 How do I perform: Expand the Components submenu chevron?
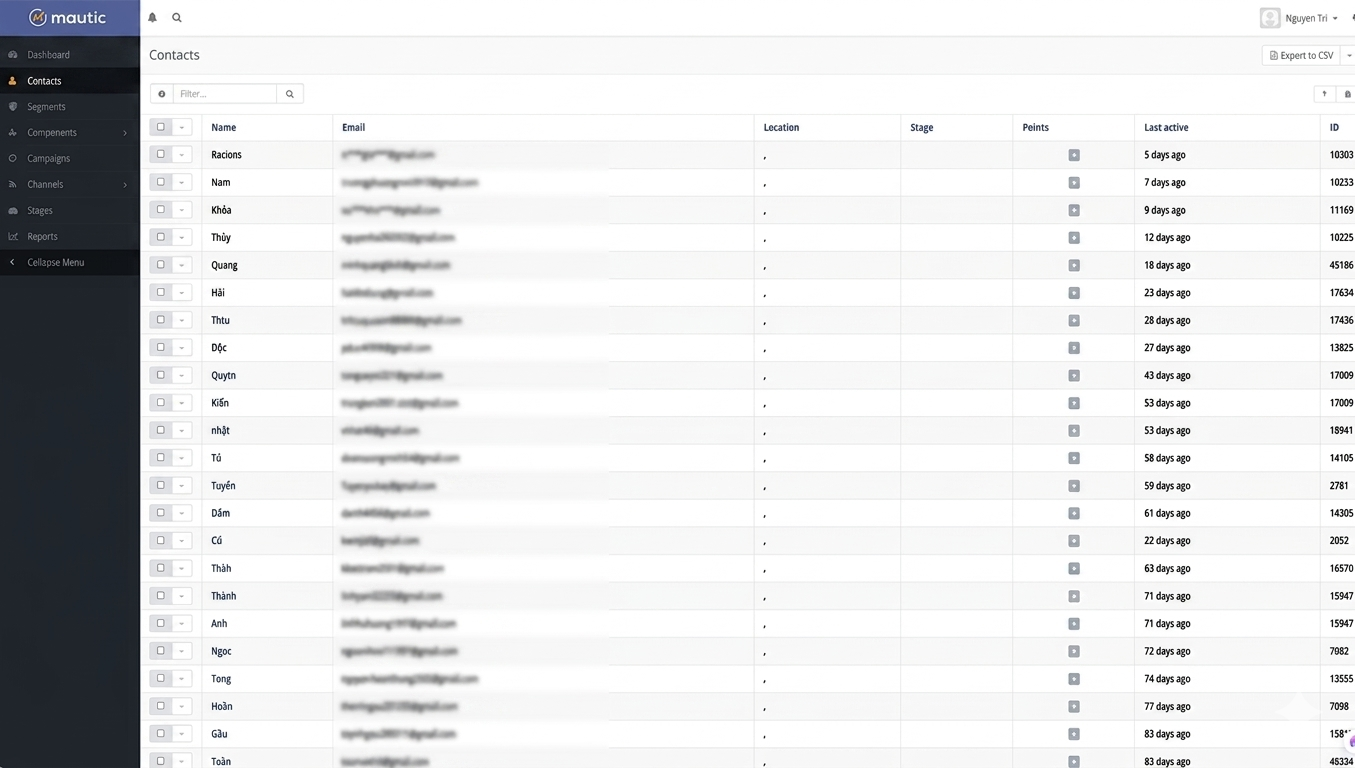(125, 132)
